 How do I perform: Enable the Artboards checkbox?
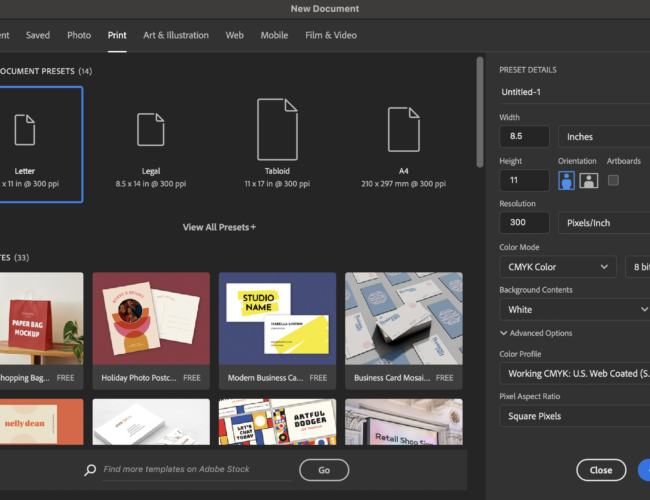point(613,180)
